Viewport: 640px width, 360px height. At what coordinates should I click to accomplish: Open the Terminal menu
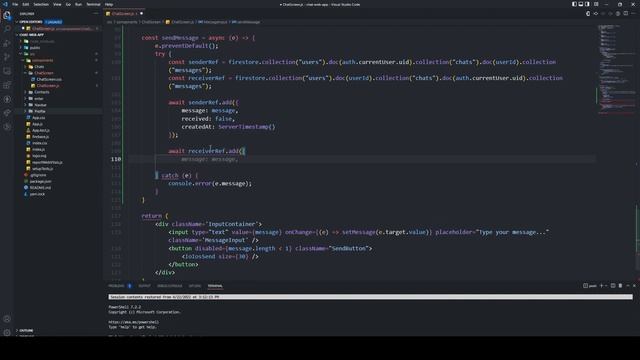click(93, 4)
